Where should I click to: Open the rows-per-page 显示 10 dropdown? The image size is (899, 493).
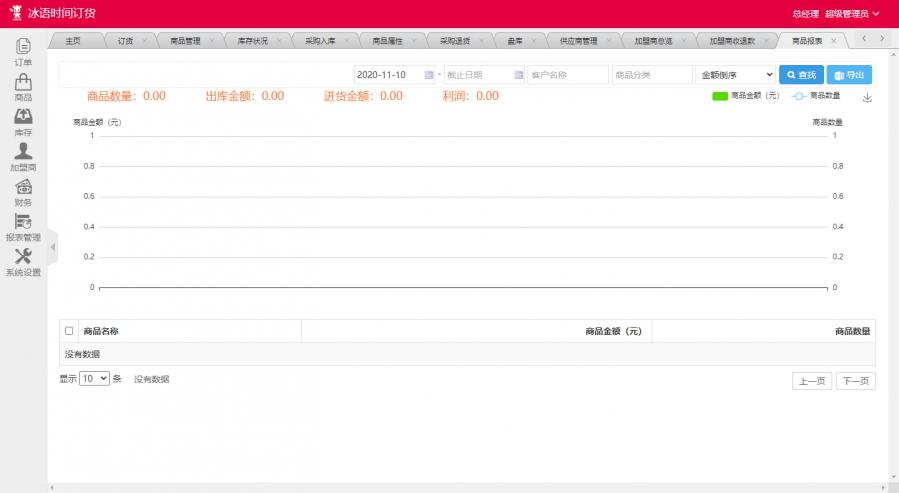(x=95, y=379)
